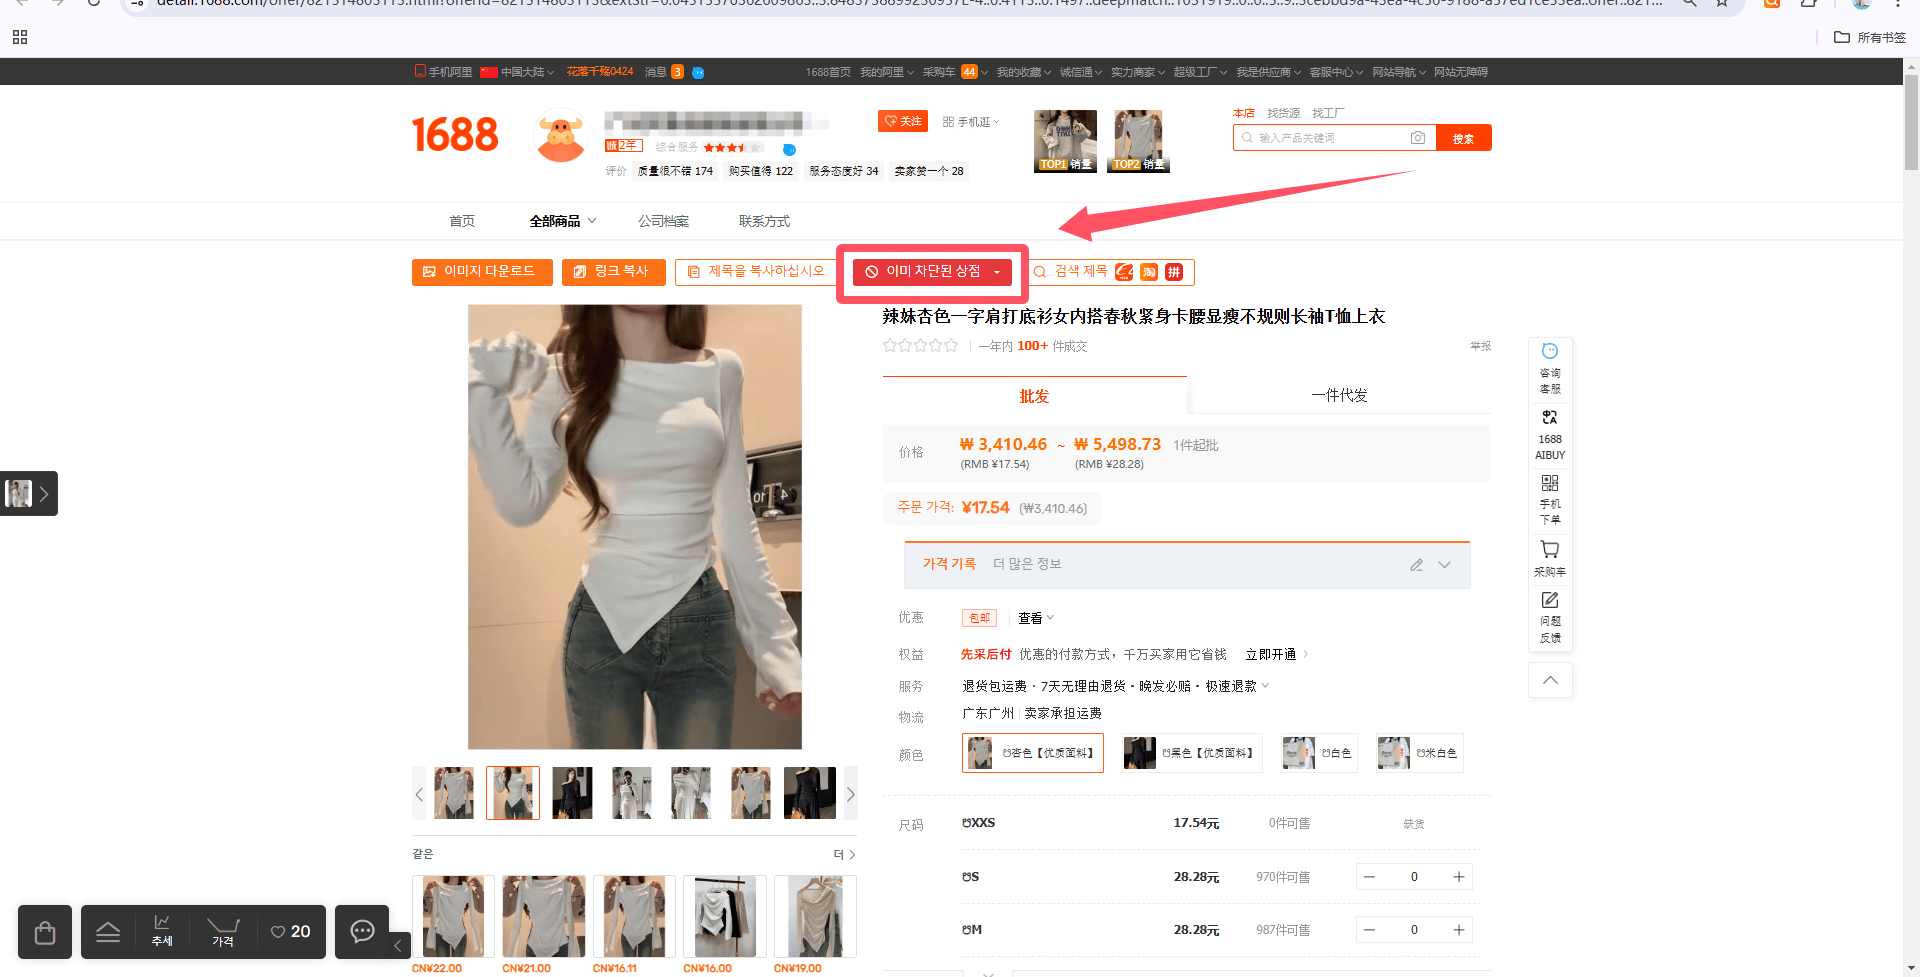Click the Pinduoduo search icon beside 검색 제목
Viewport: 1920px width, 977px height.
point(1174,272)
